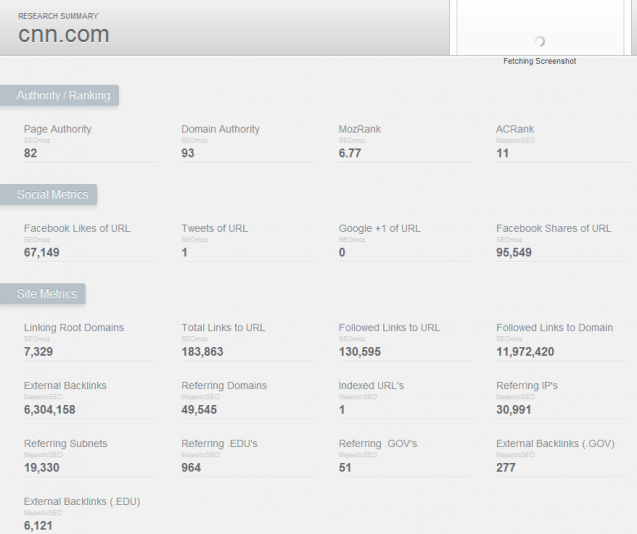Select Followed Links to URL value 130,595
The width and height of the screenshot is (637, 534).
[x=360, y=352]
